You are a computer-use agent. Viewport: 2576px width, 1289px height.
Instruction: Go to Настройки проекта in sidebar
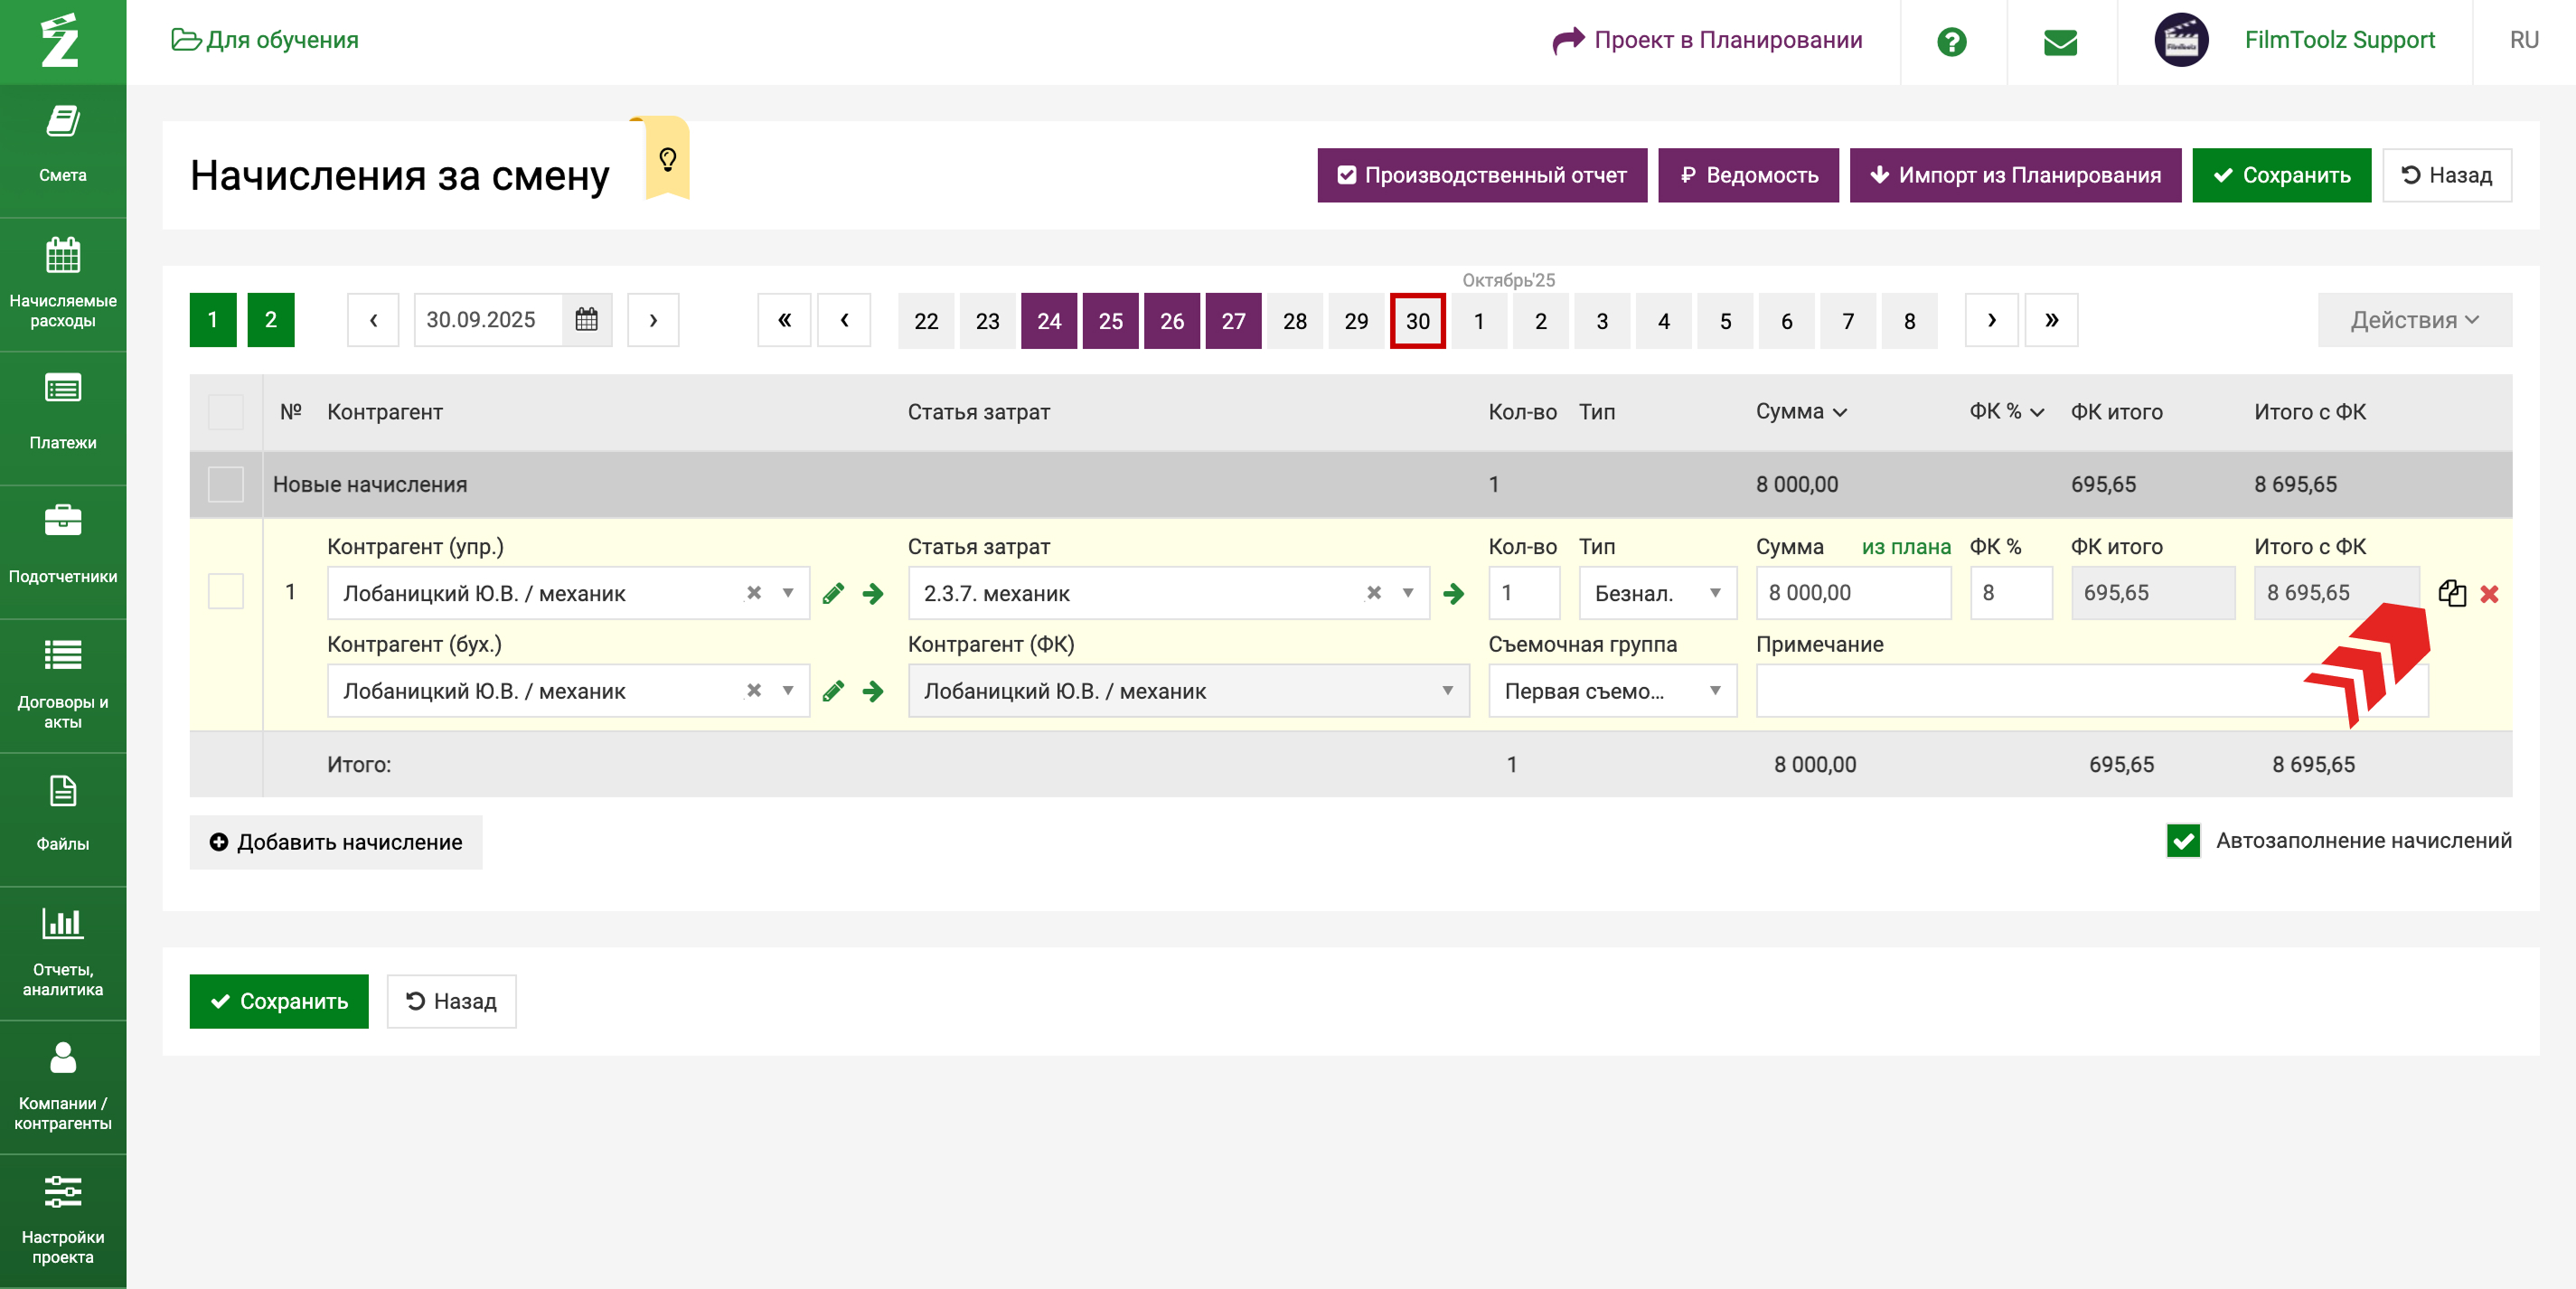(63, 1220)
